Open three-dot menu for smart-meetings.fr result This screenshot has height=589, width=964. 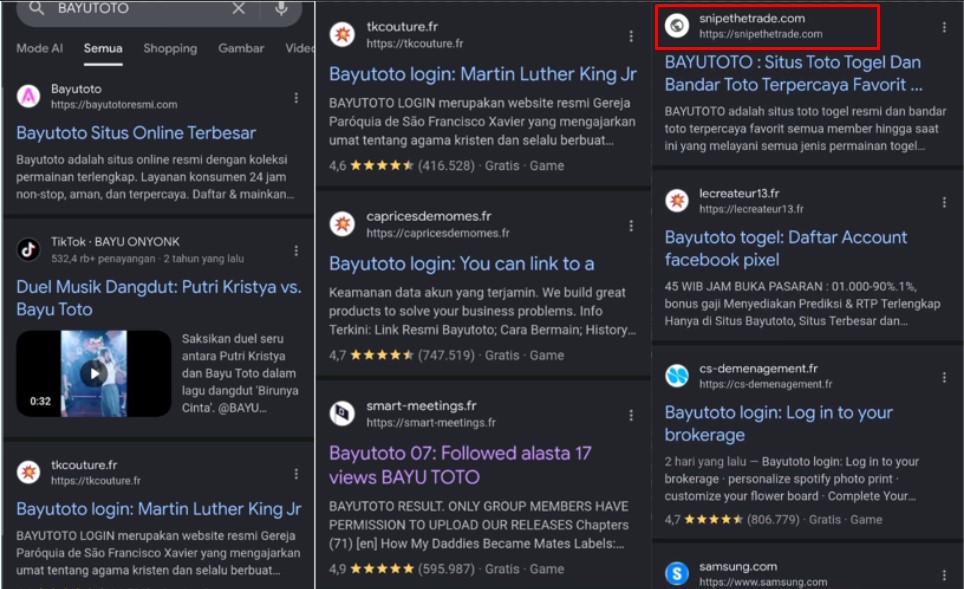click(x=630, y=415)
